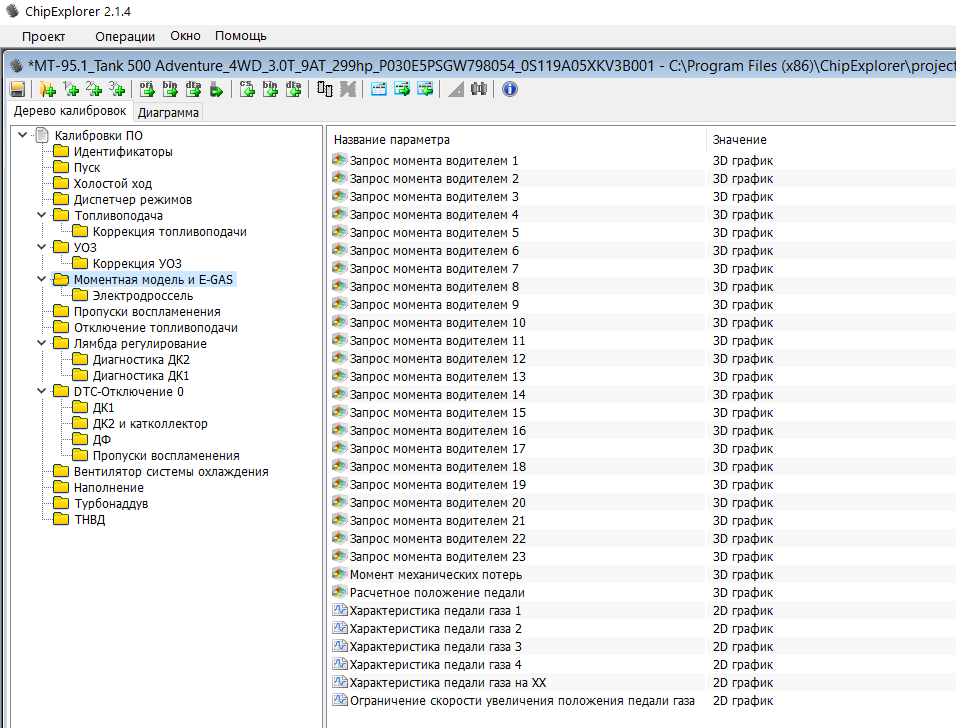Click the add folder toolbar icon
This screenshot has width=956, height=728.
pyautogui.click(x=47, y=89)
